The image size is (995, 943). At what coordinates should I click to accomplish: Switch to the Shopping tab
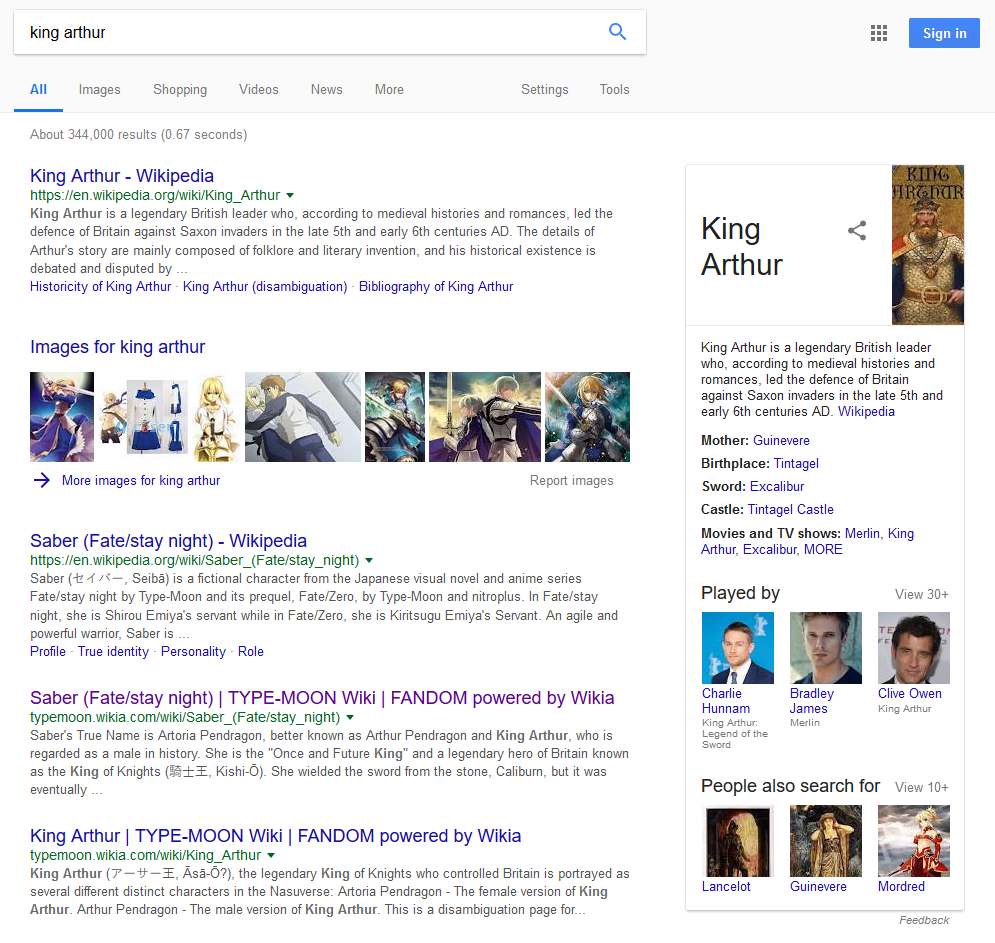[x=180, y=89]
